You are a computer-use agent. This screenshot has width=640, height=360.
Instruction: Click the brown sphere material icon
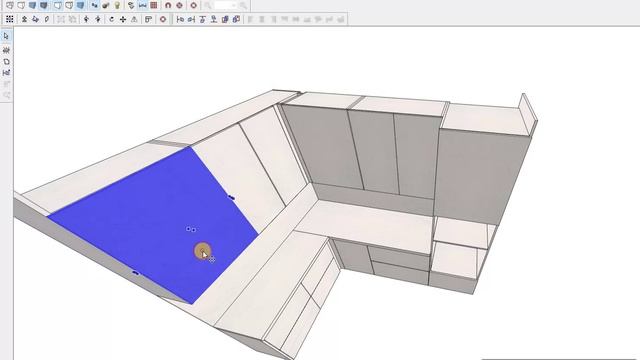[x=106, y=5]
